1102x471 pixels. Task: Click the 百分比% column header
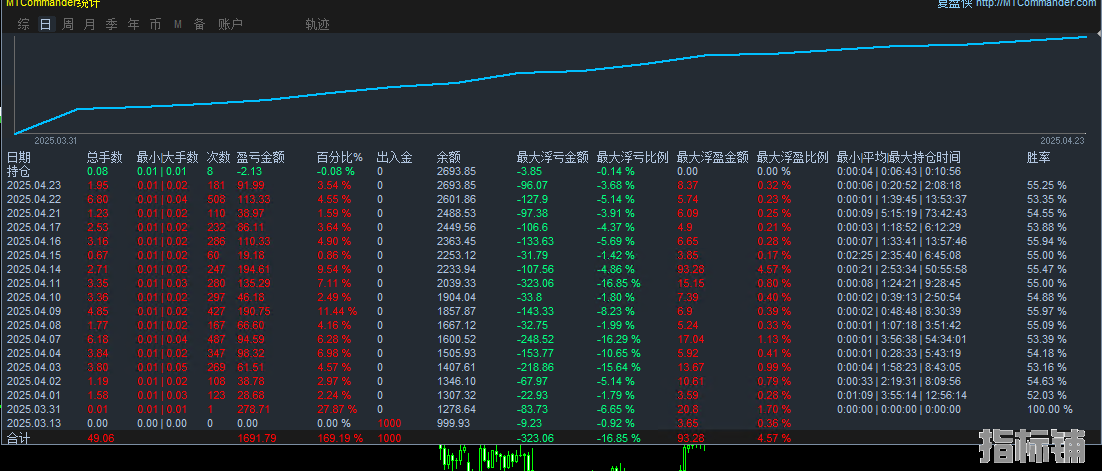coord(339,157)
